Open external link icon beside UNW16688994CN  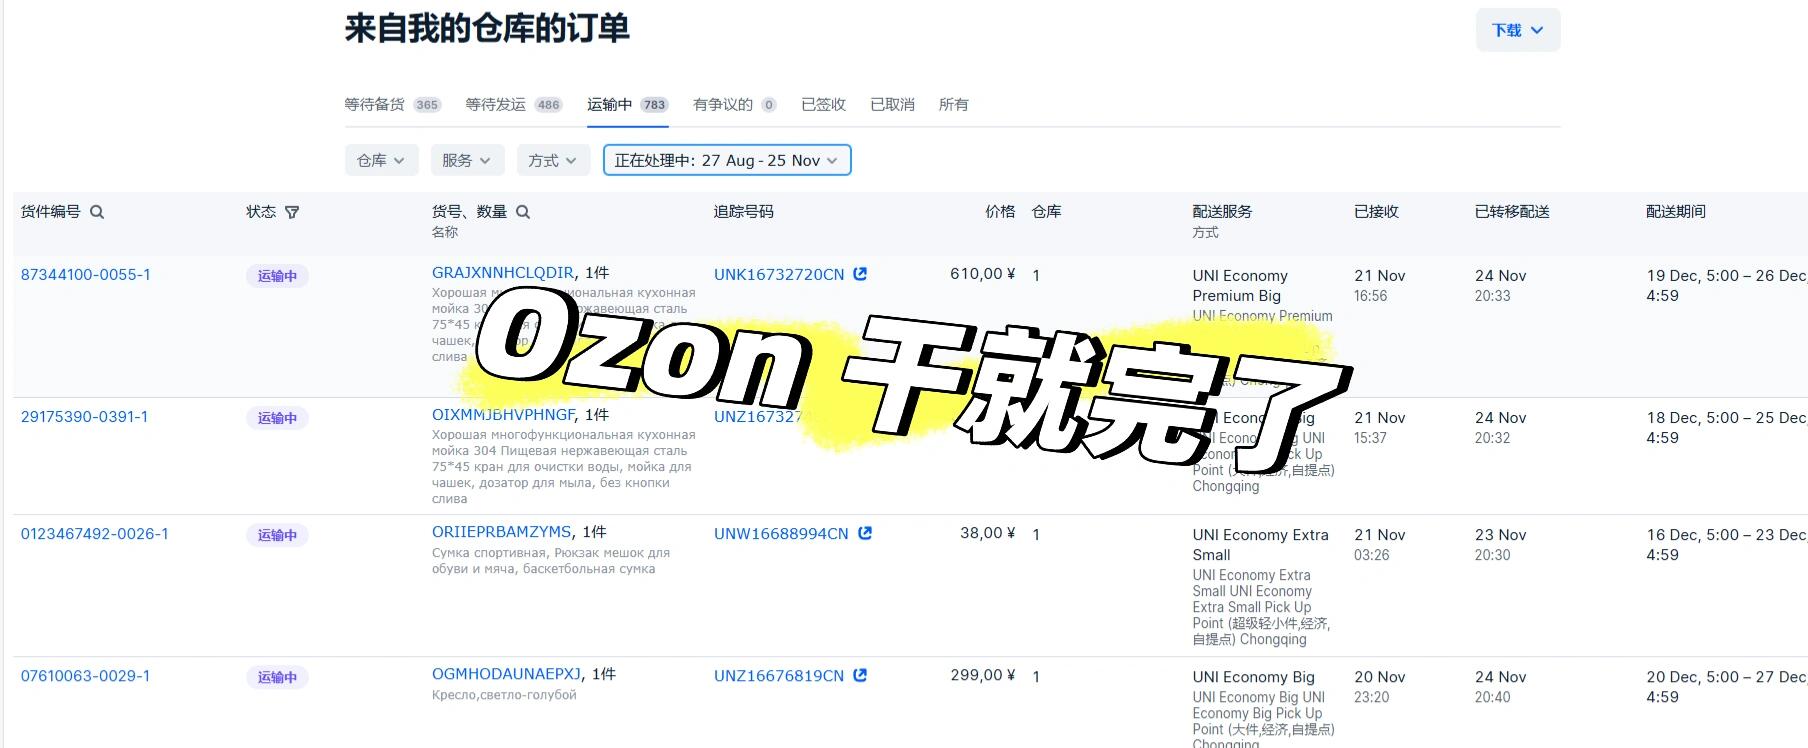tap(865, 533)
